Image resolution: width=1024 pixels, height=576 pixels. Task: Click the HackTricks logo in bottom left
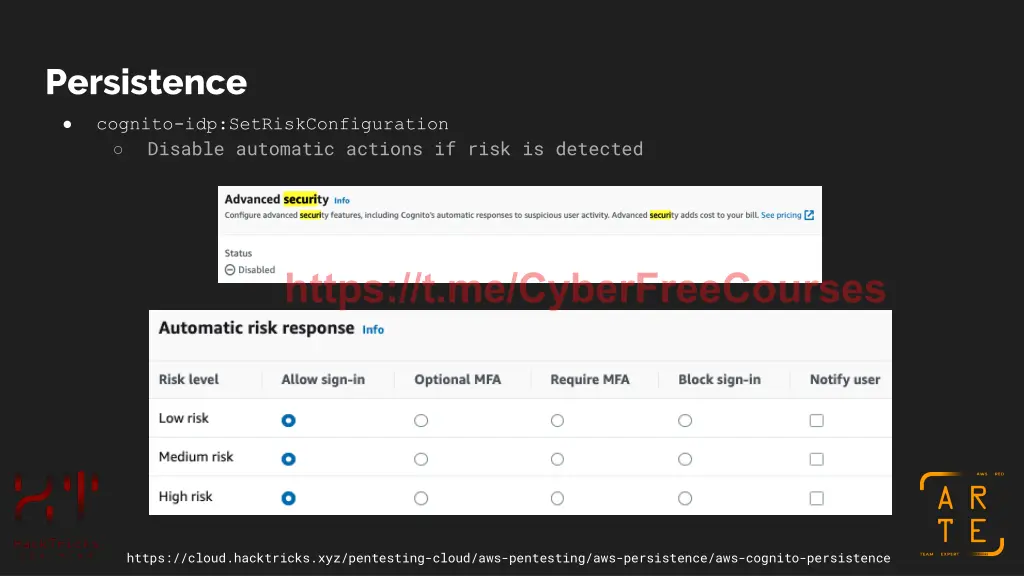(56, 515)
